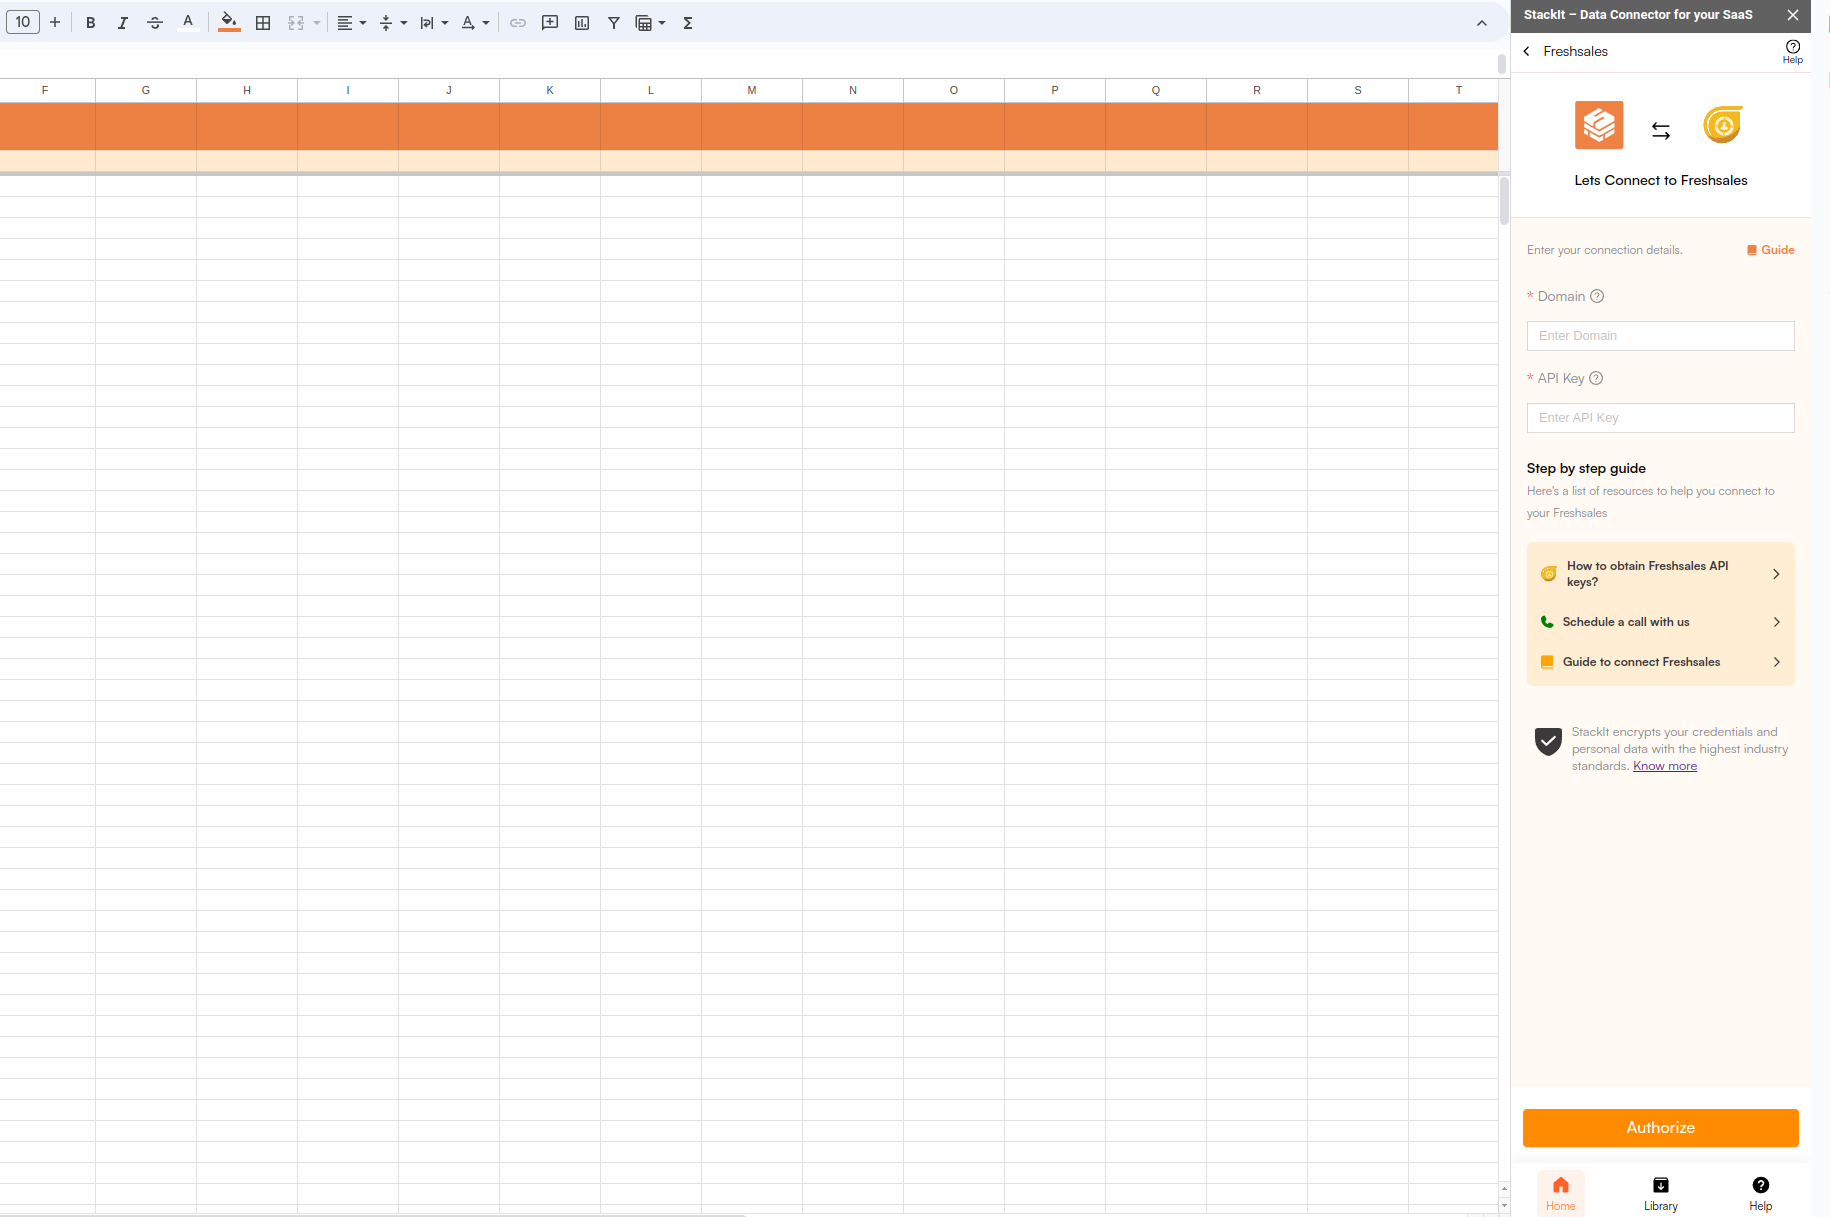Open the bottom Help tab
The height and width of the screenshot is (1217, 1830).
coord(1760,1193)
